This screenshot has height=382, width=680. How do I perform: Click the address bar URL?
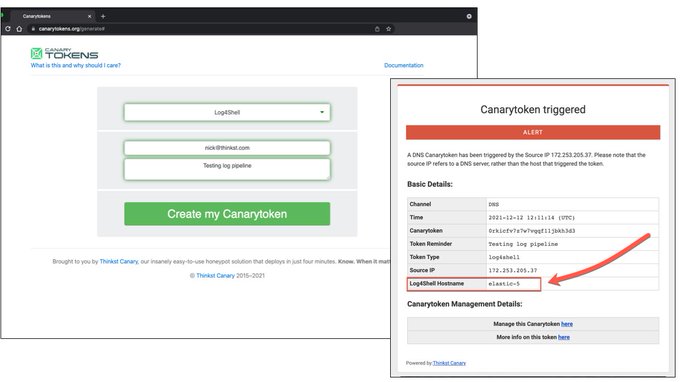click(72, 29)
